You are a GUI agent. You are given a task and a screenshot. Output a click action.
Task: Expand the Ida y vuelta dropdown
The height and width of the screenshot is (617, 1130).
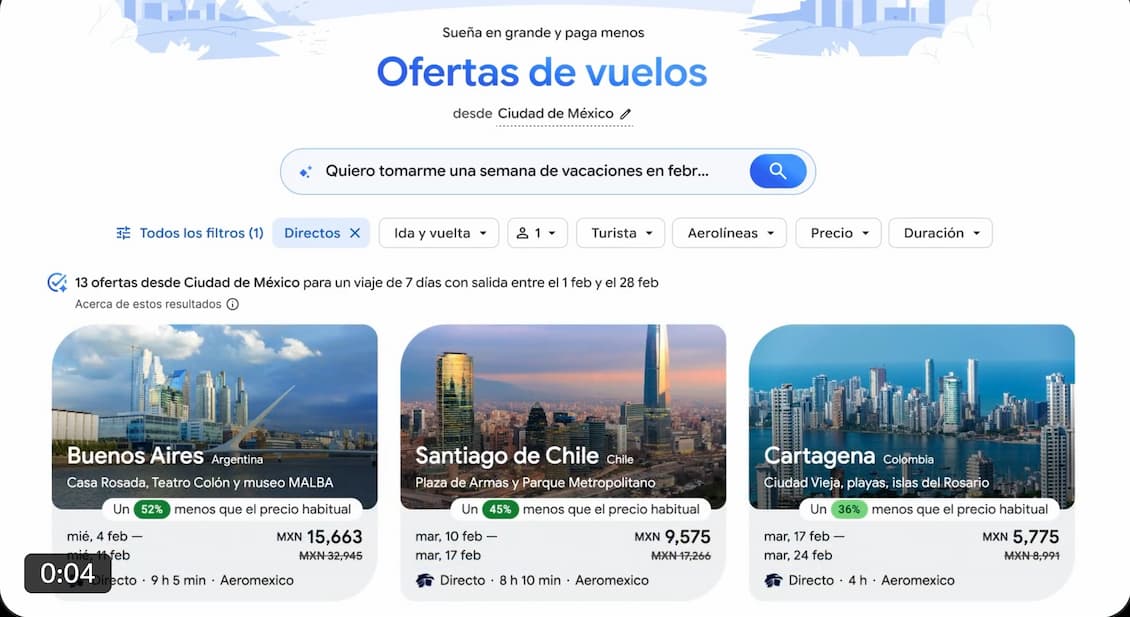pyautogui.click(x=439, y=233)
